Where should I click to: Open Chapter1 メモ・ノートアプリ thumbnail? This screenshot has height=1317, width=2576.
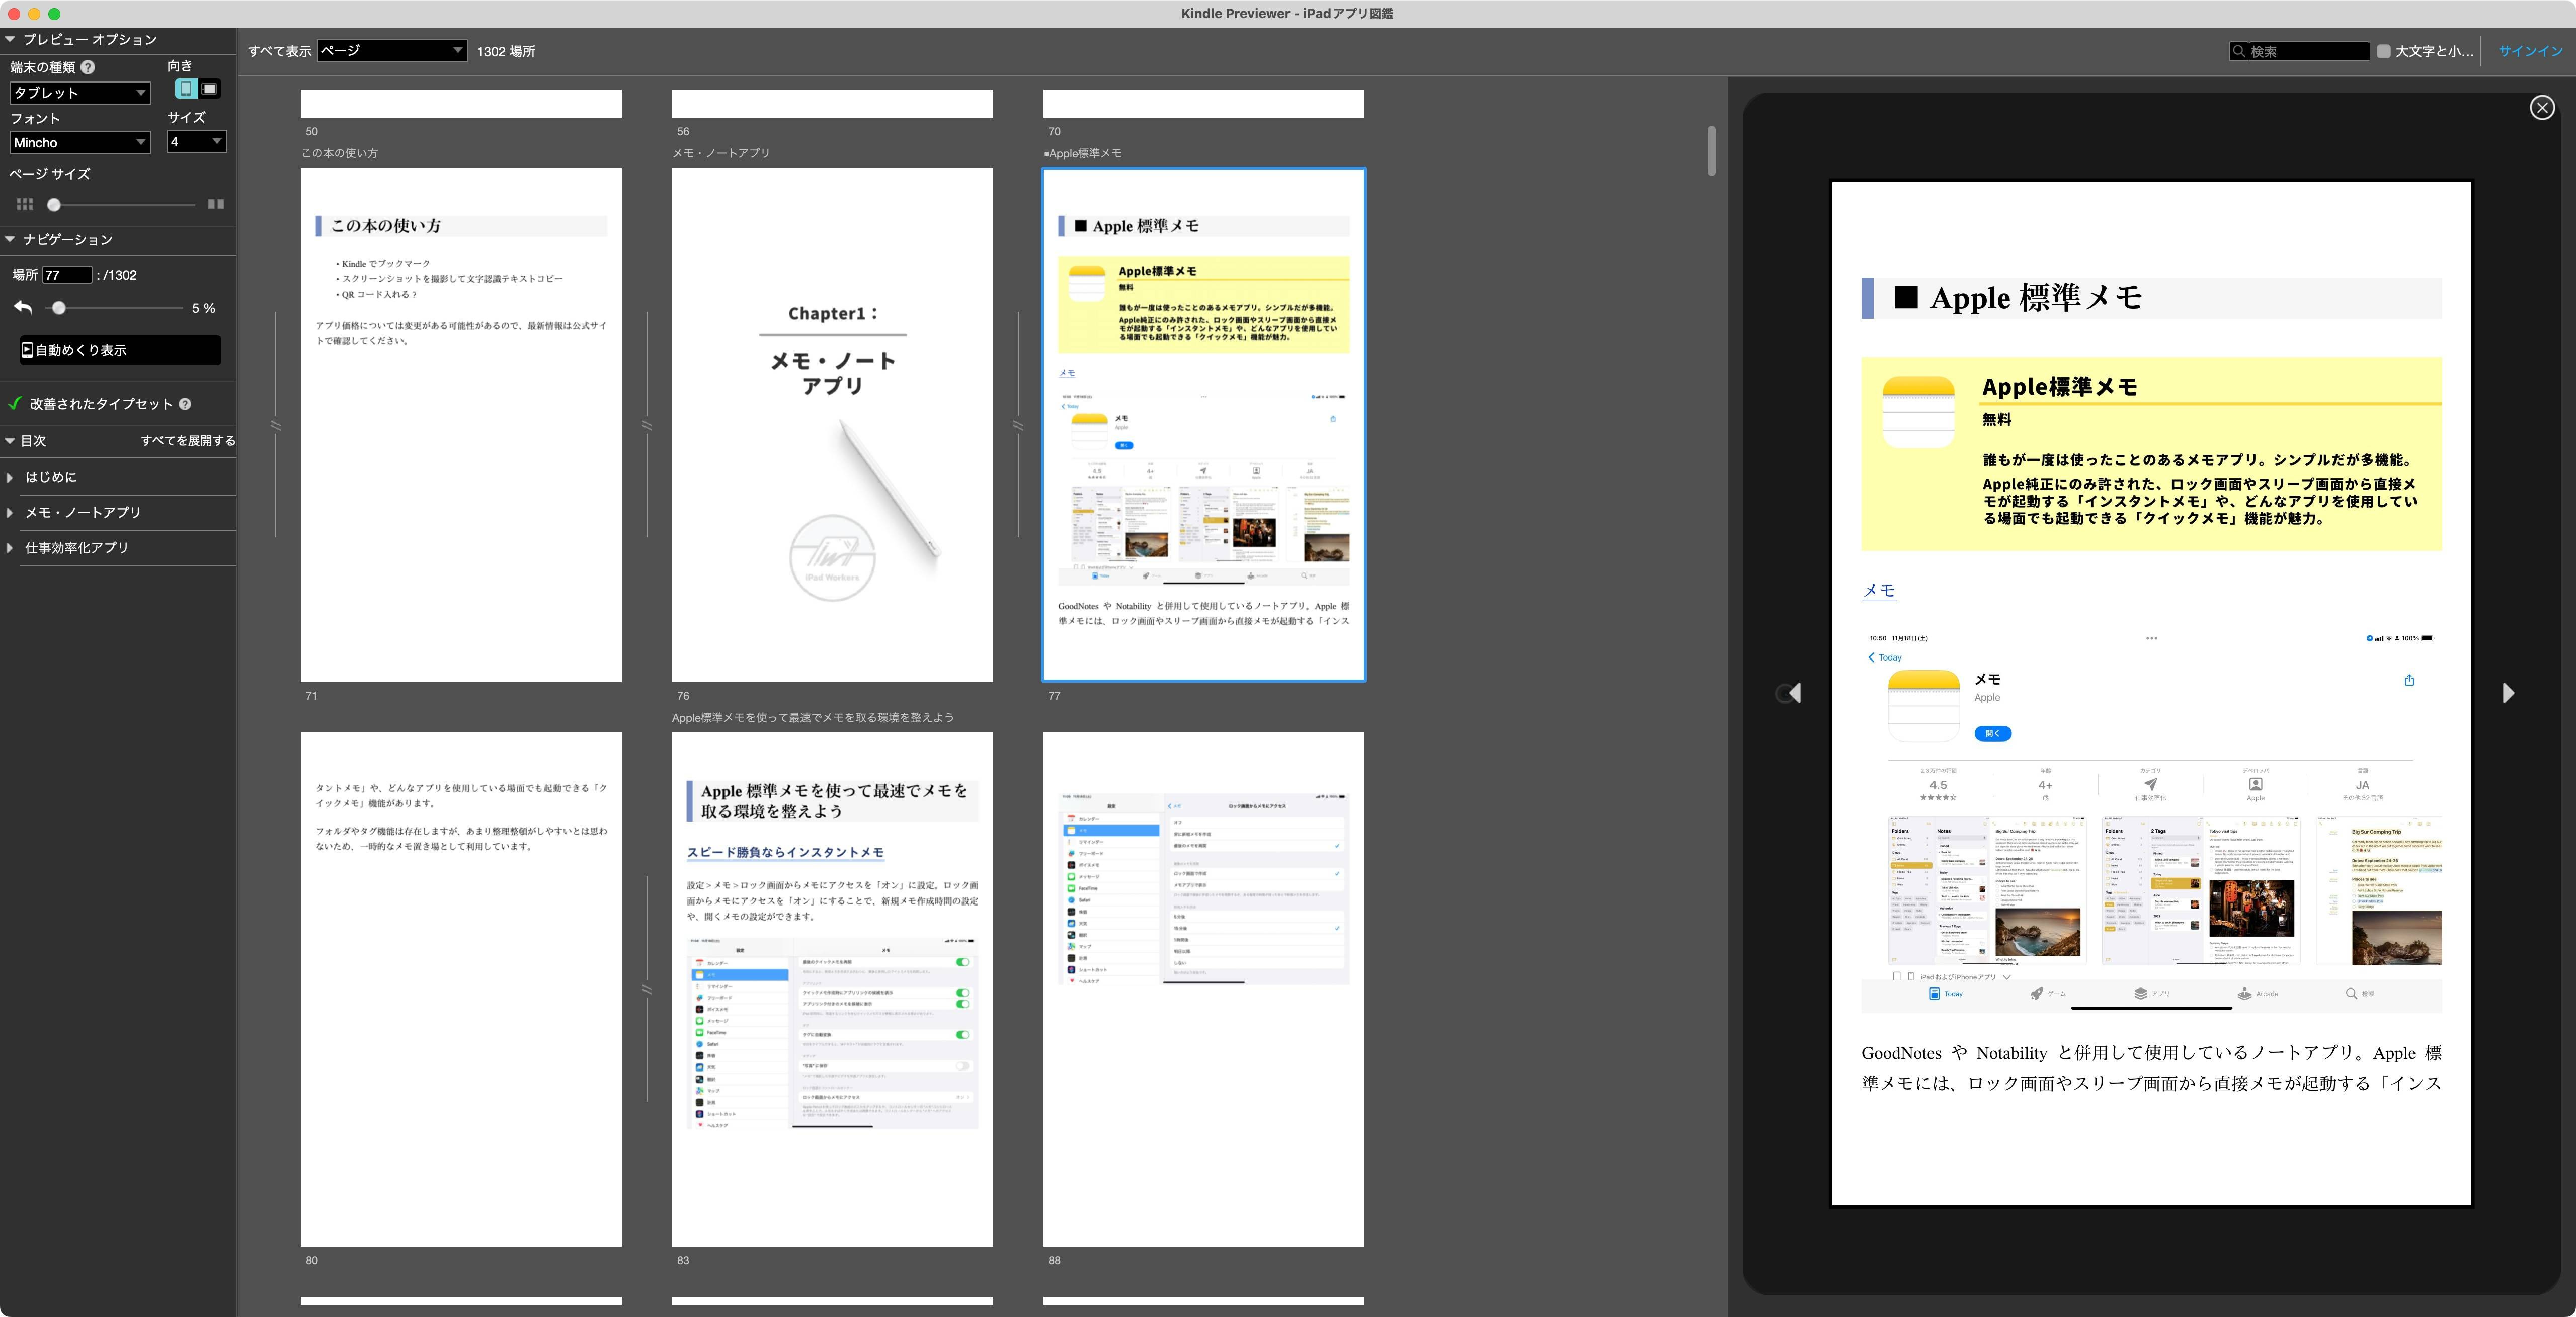832,425
